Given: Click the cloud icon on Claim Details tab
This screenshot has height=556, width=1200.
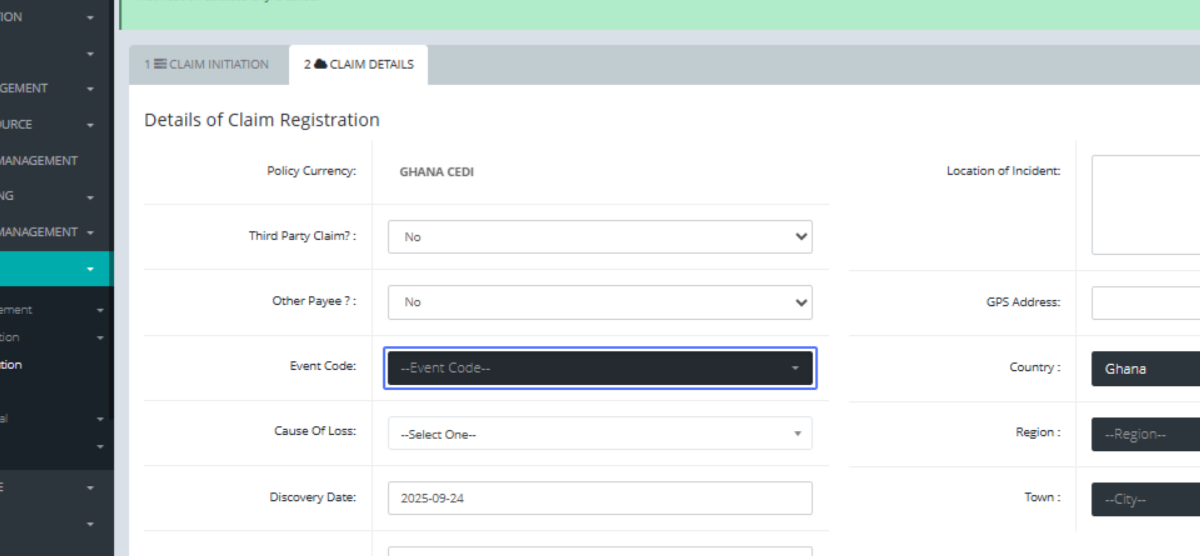Looking at the screenshot, I should [x=320, y=64].
